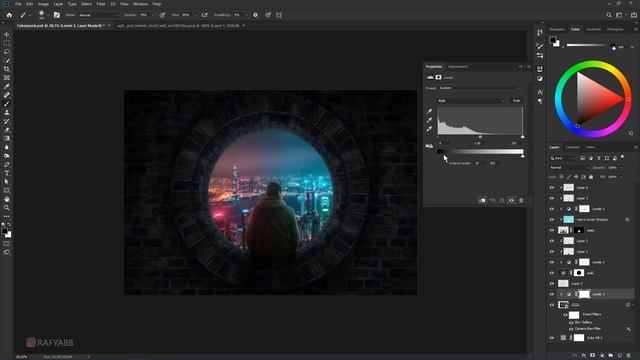Open the layer Opacity dropdown
This screenshot has width=640, height=360.
click(x=621, y=167)
